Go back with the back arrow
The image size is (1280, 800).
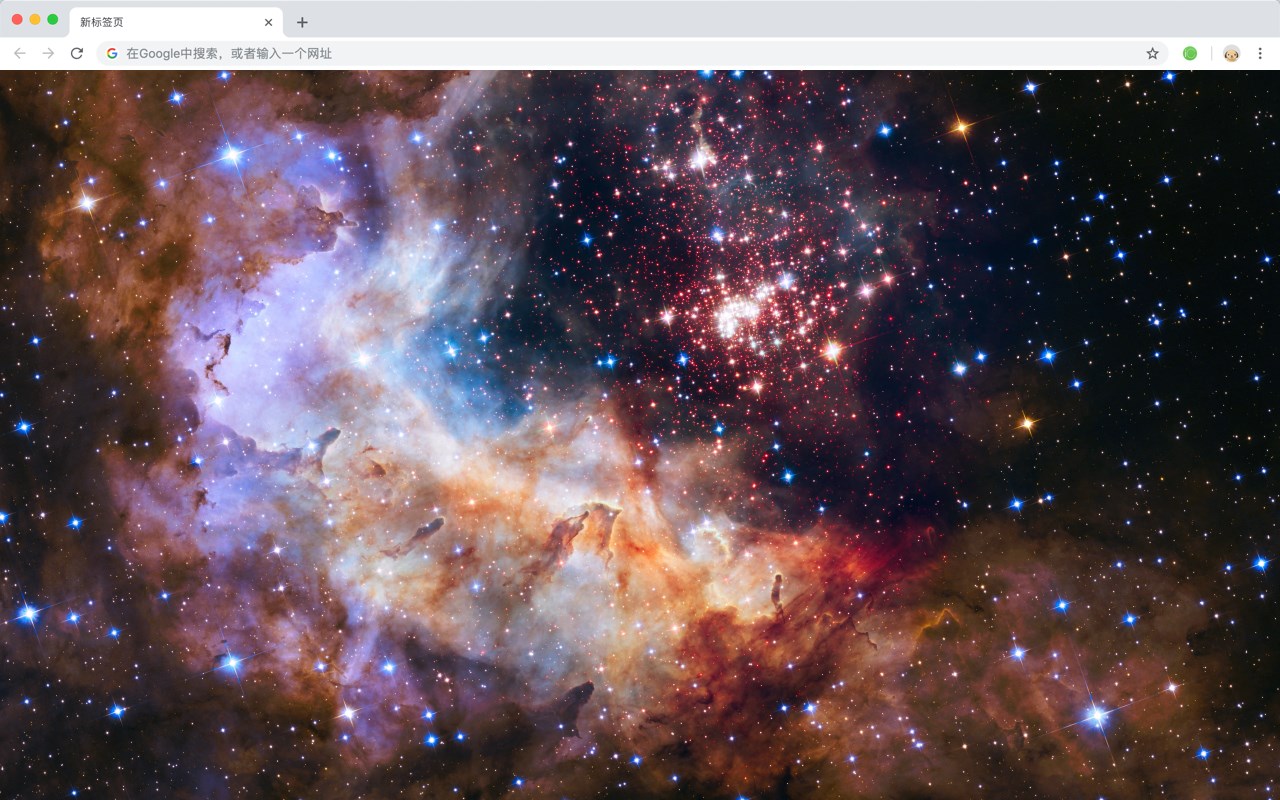(20, 53)
